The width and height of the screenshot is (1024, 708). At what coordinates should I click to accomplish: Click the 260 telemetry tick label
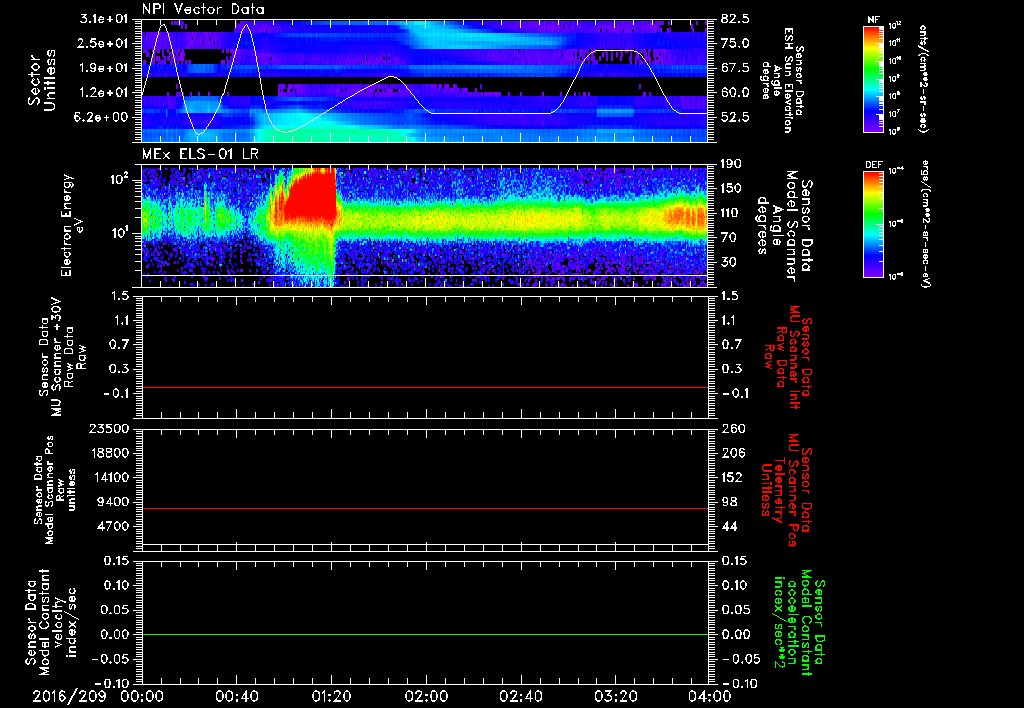tap(732, 429)
